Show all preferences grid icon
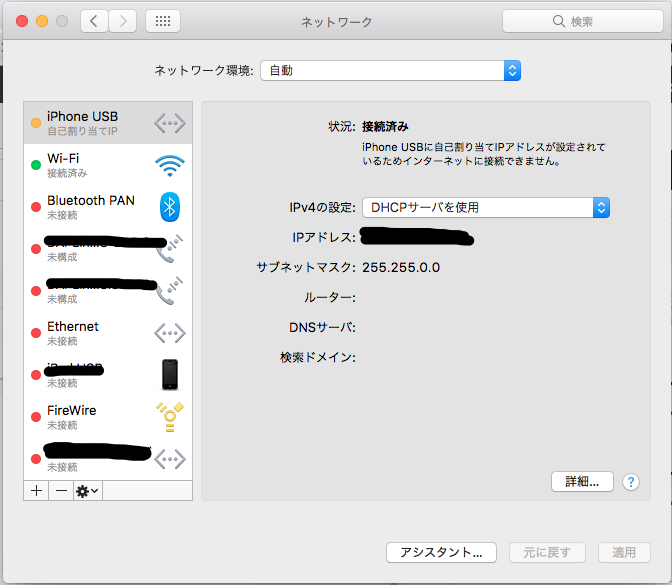Viewport: 672px width, 585px height. (163, 21)
